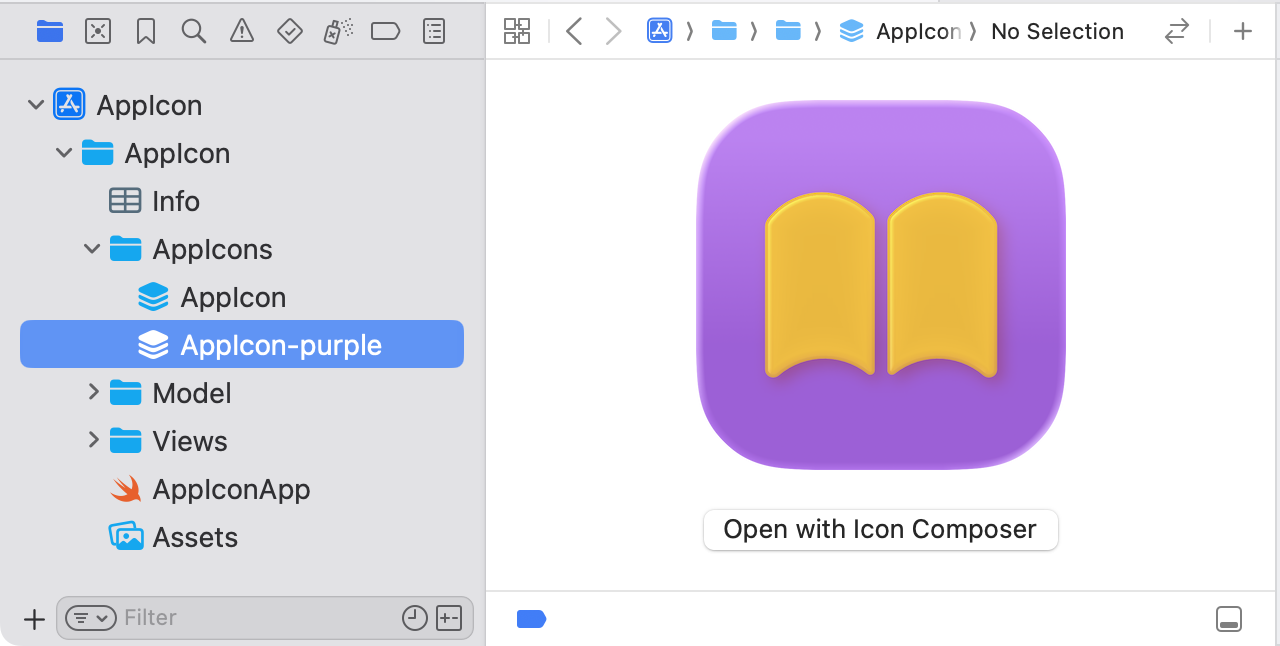Open the Test navigator checkmark icon
The image size is (1280, 646).
pos(289,31)
